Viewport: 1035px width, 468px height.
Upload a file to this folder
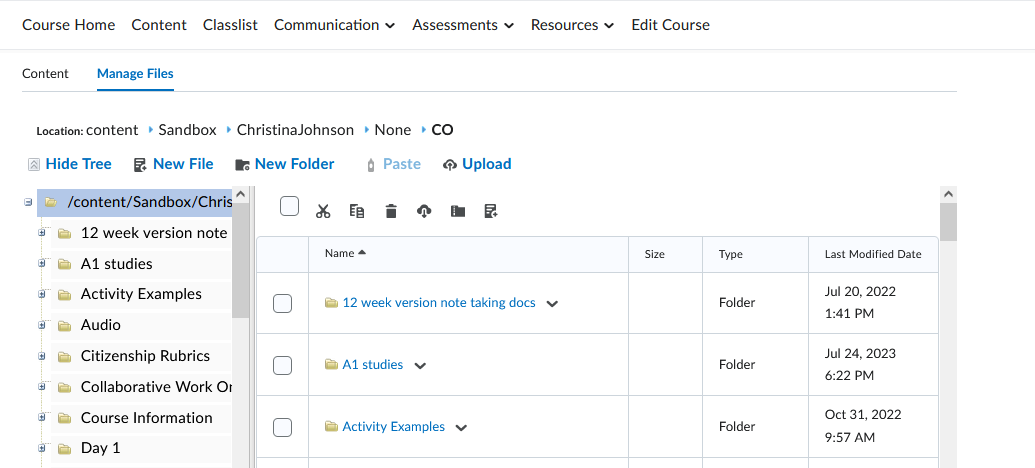pos(477,164)
